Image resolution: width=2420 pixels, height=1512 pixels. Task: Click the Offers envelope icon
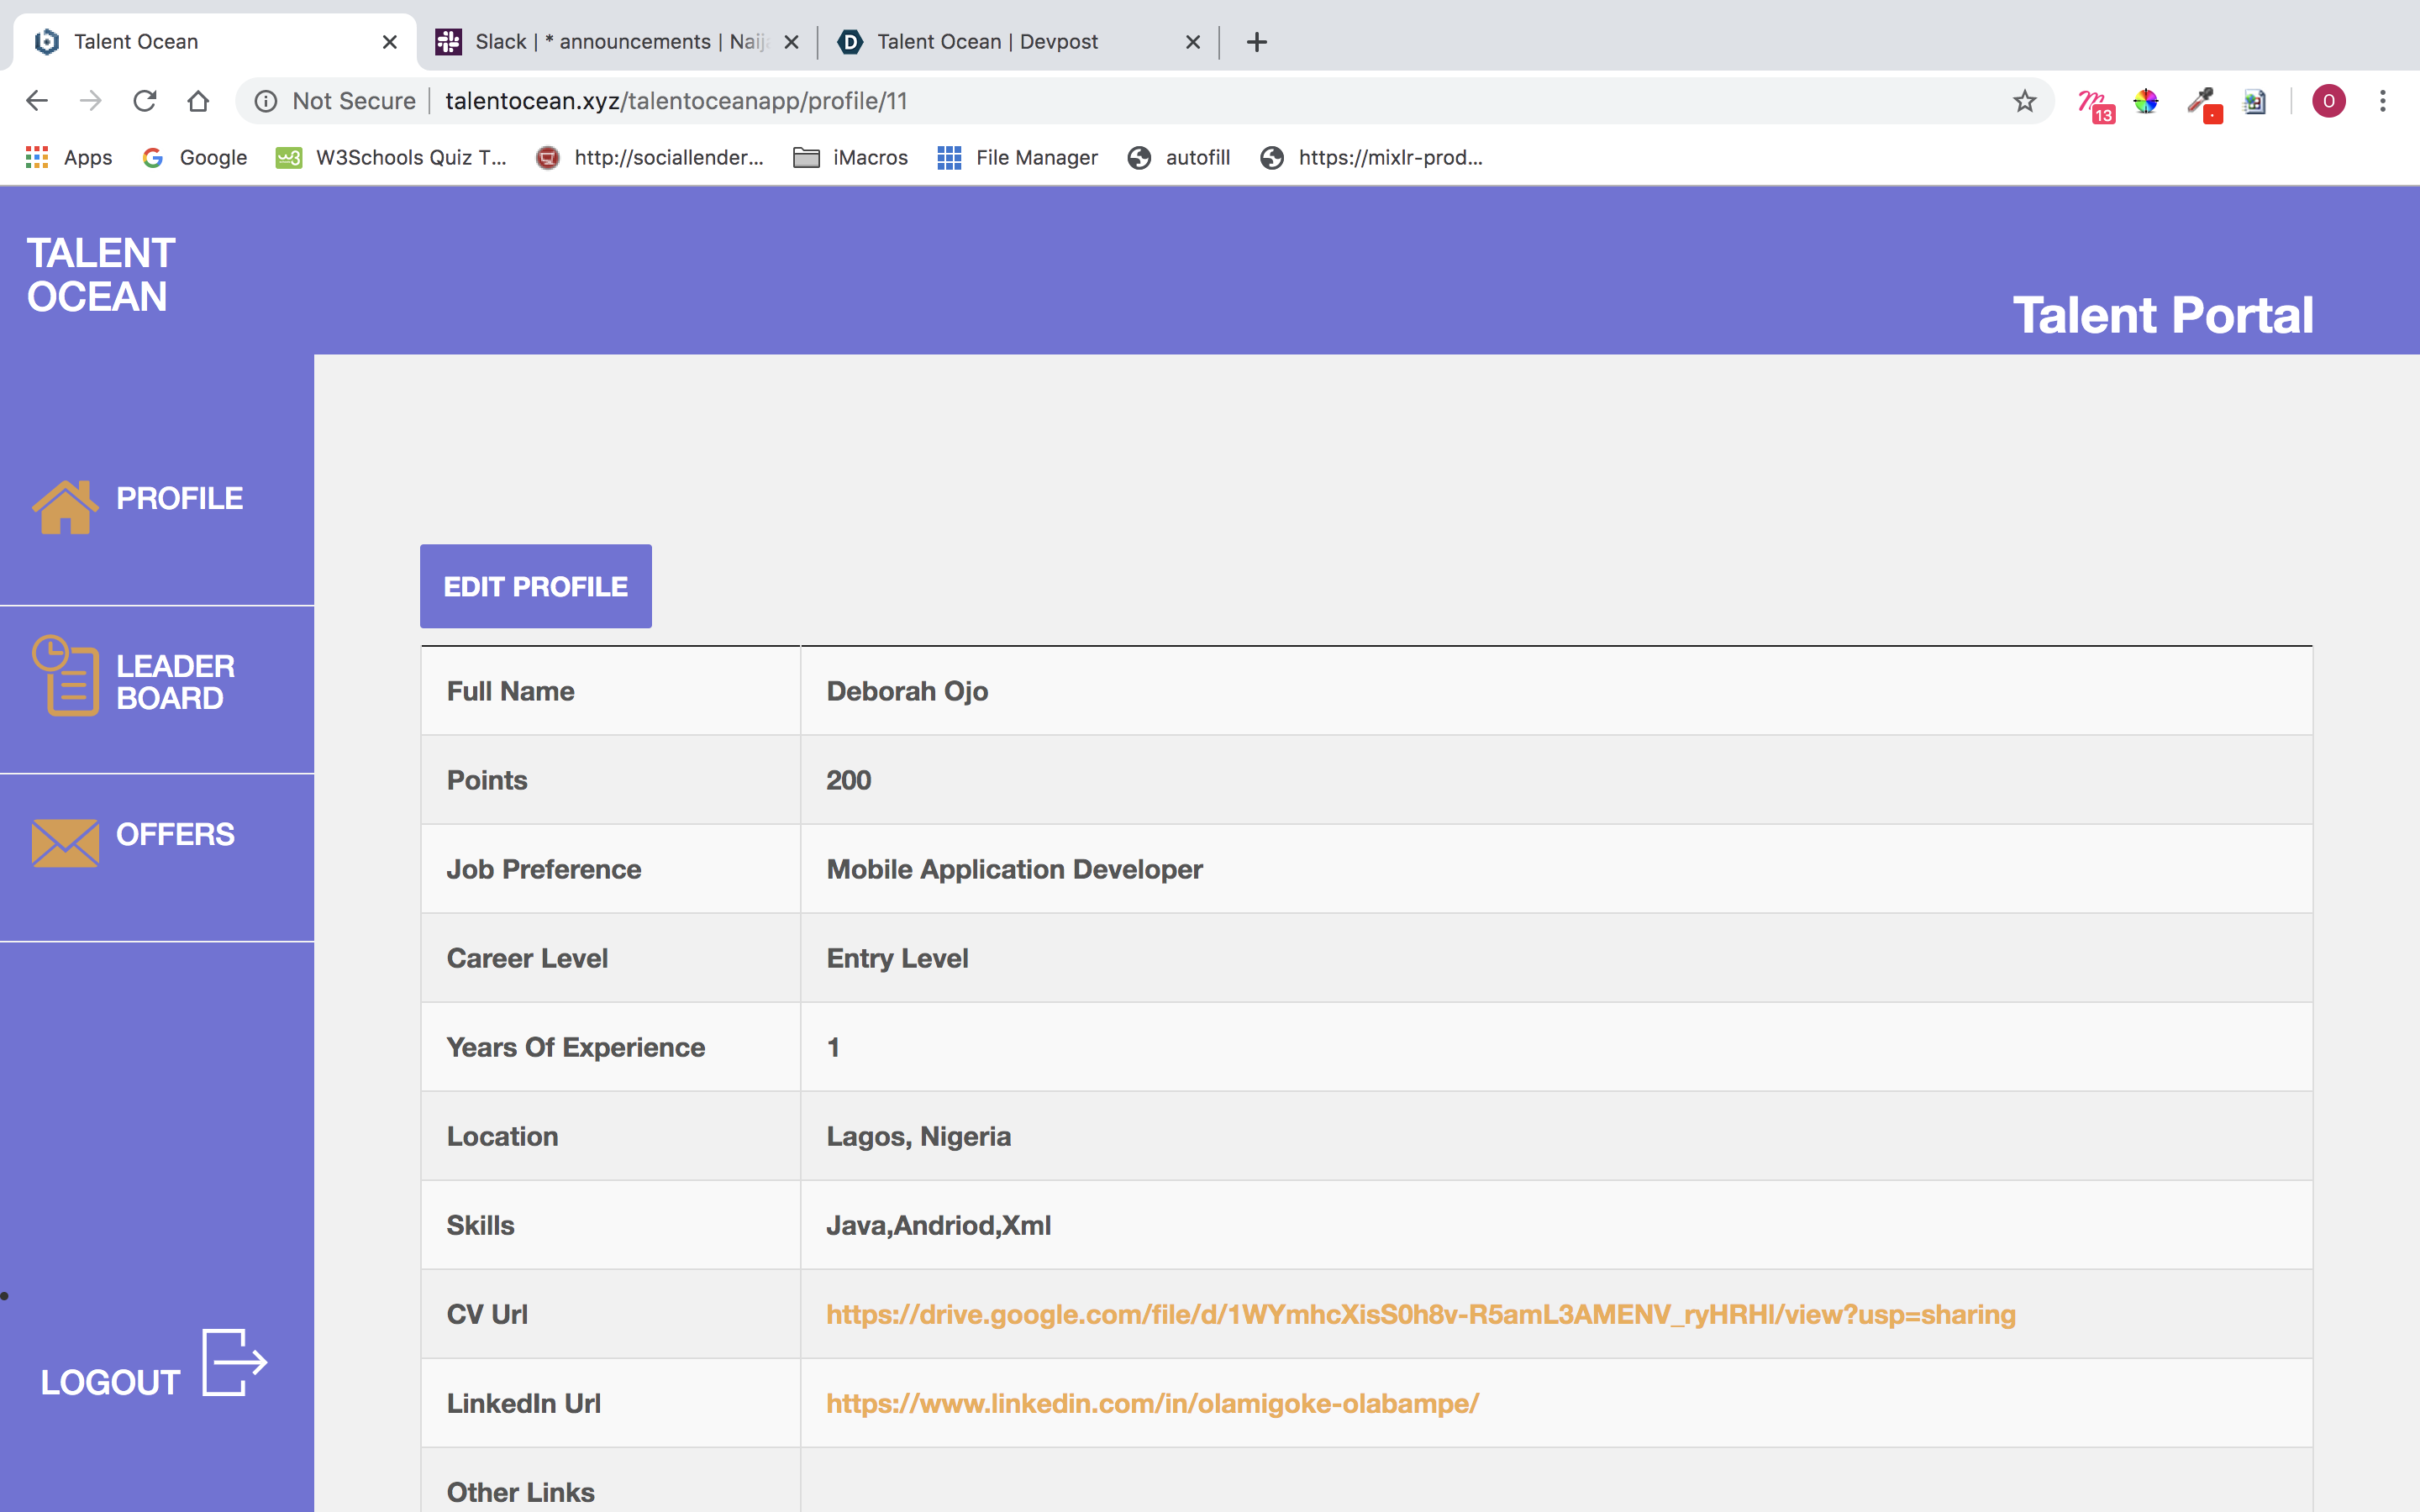tap(65, 842)
